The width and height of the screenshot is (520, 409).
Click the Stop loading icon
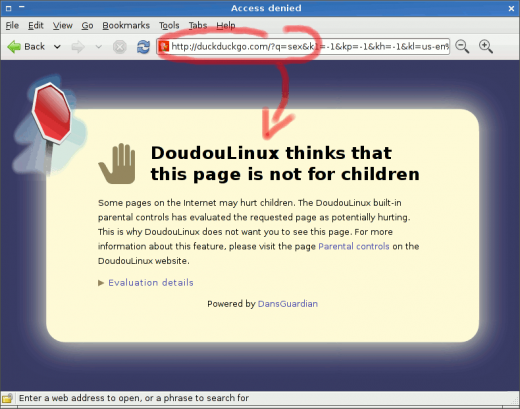coord(120,47)
